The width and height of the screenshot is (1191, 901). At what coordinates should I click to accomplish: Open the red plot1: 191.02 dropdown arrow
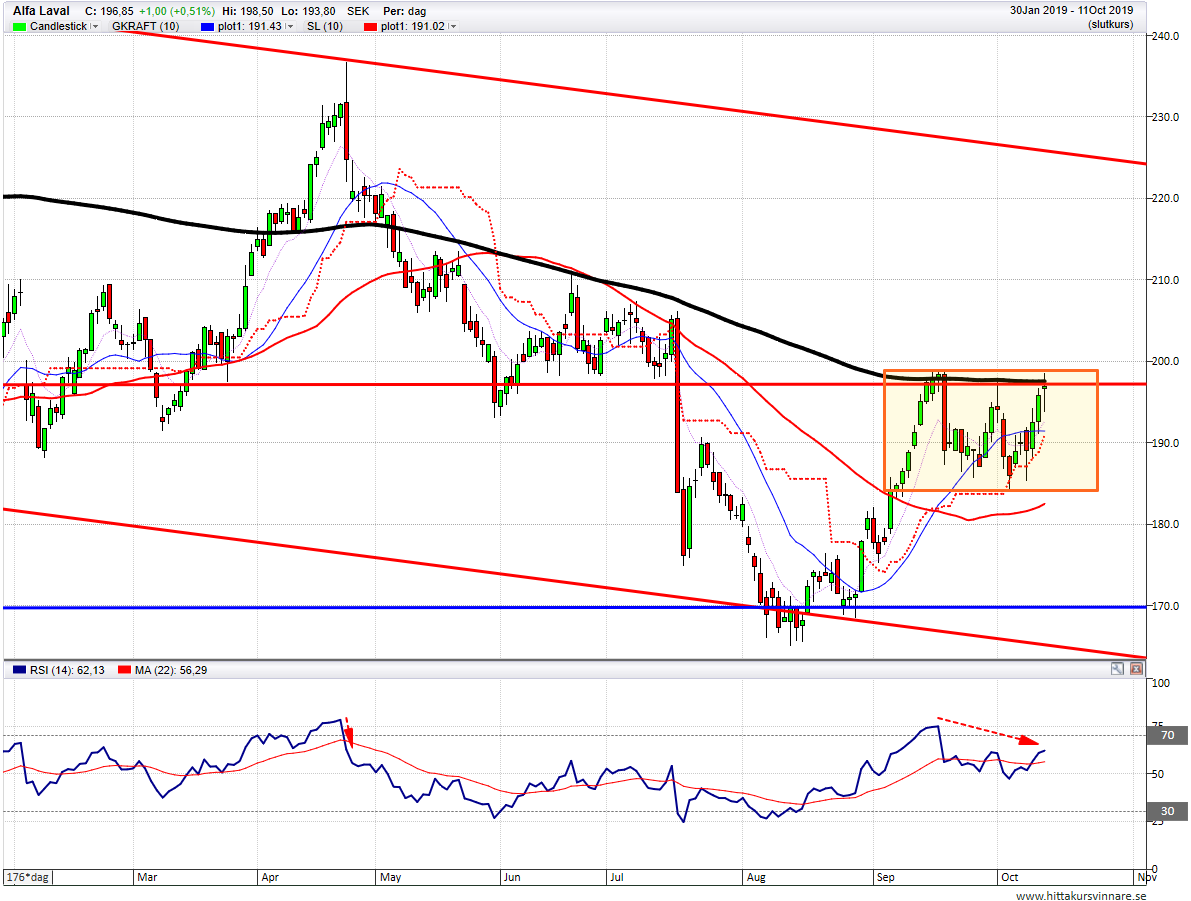click(453, 26)
